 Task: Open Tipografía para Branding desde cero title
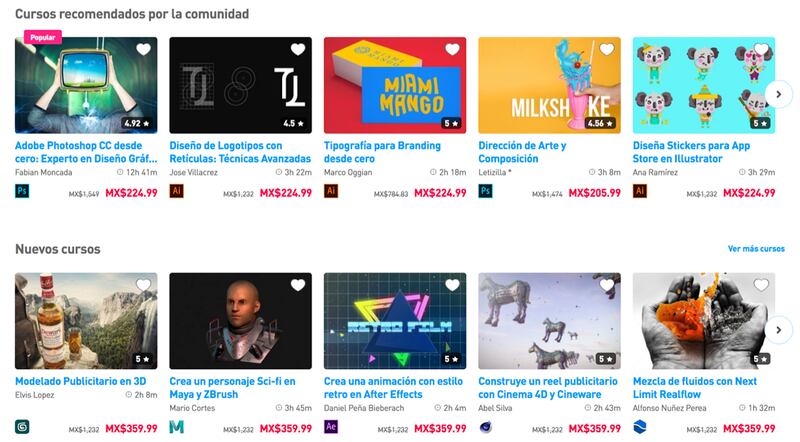coord(382,152)
